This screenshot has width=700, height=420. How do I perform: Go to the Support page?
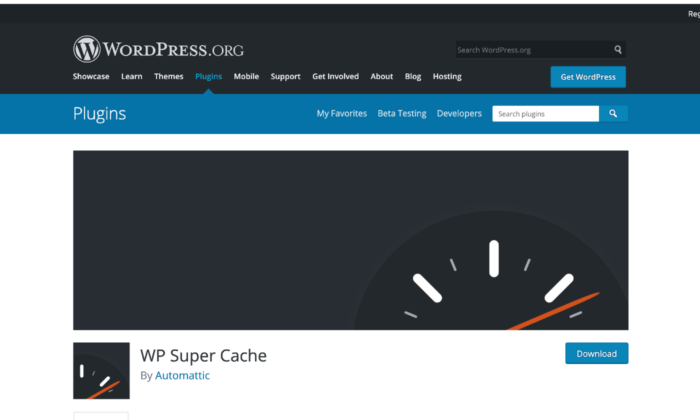click(285, 76)
